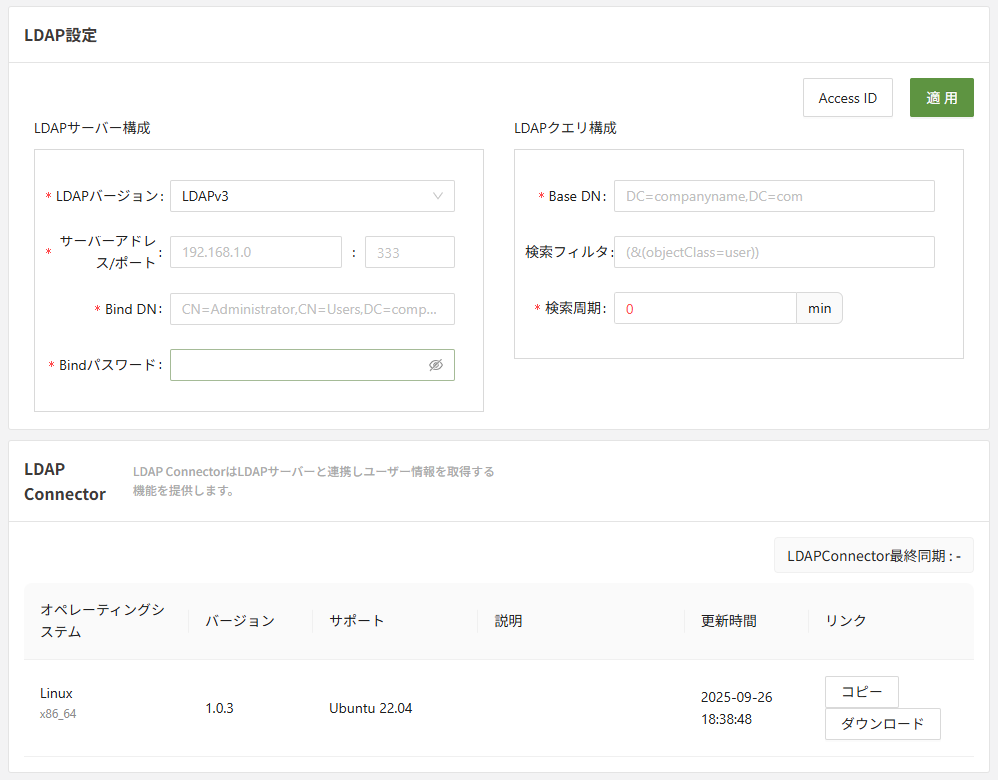The height and width of the screenshot is (780, 998).
Task: Select the Ubuntu 22.04 cell
Action: click(370, 708)
